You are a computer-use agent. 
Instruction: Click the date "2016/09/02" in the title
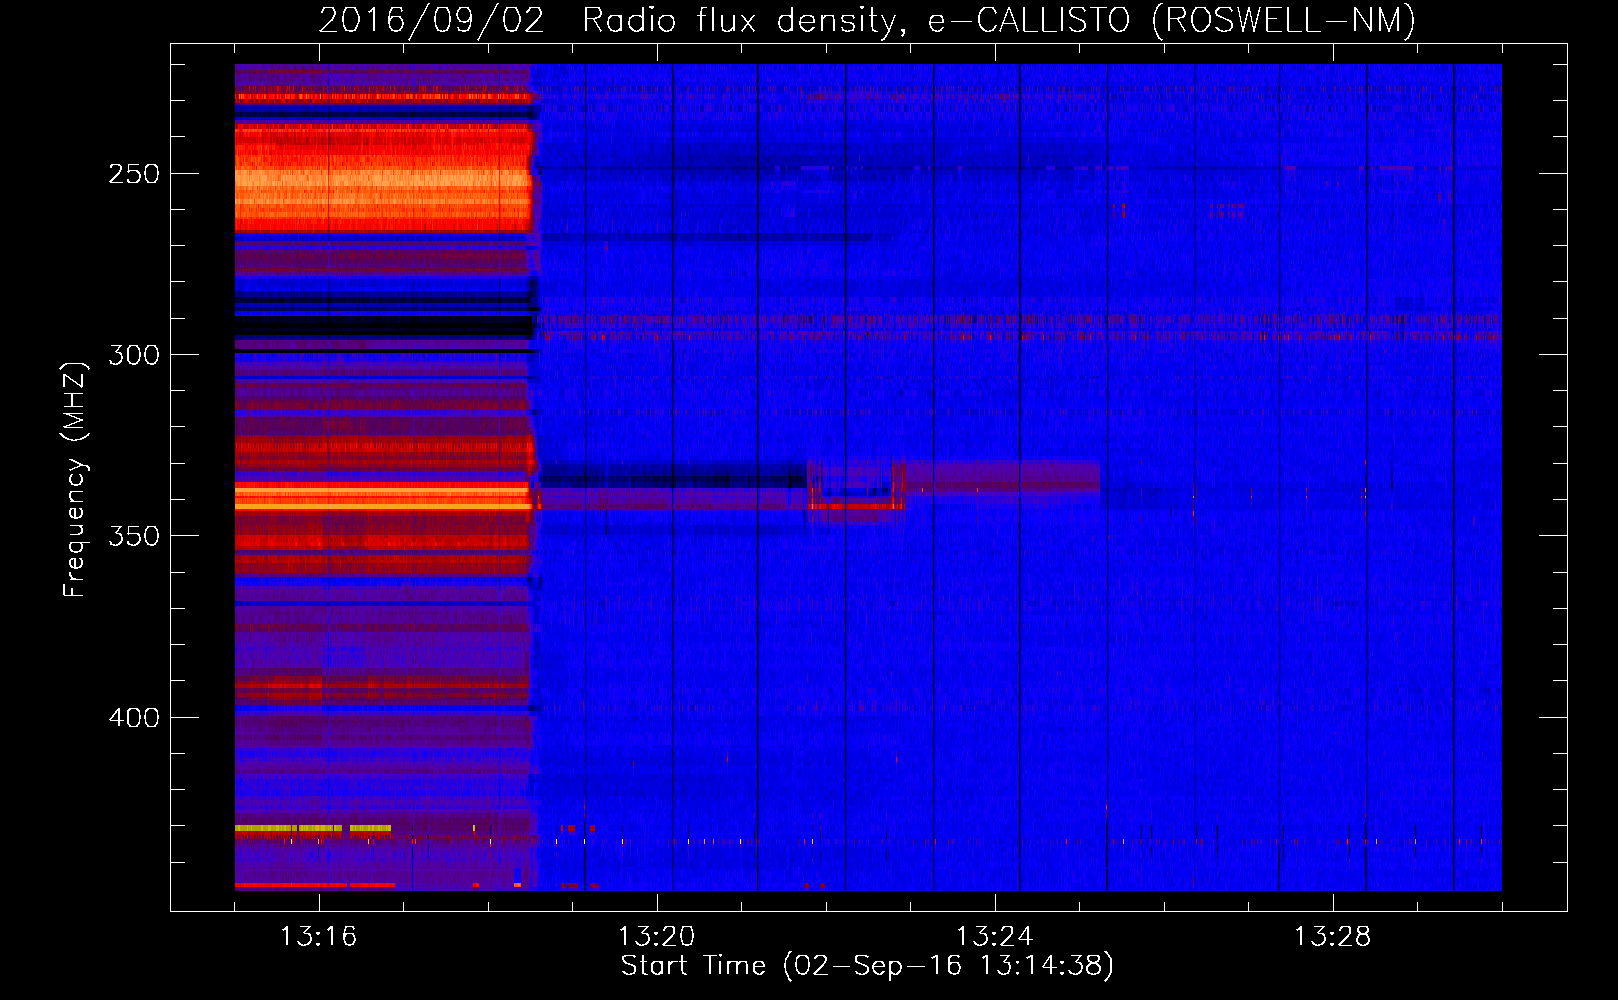click(x=432, y=20)
